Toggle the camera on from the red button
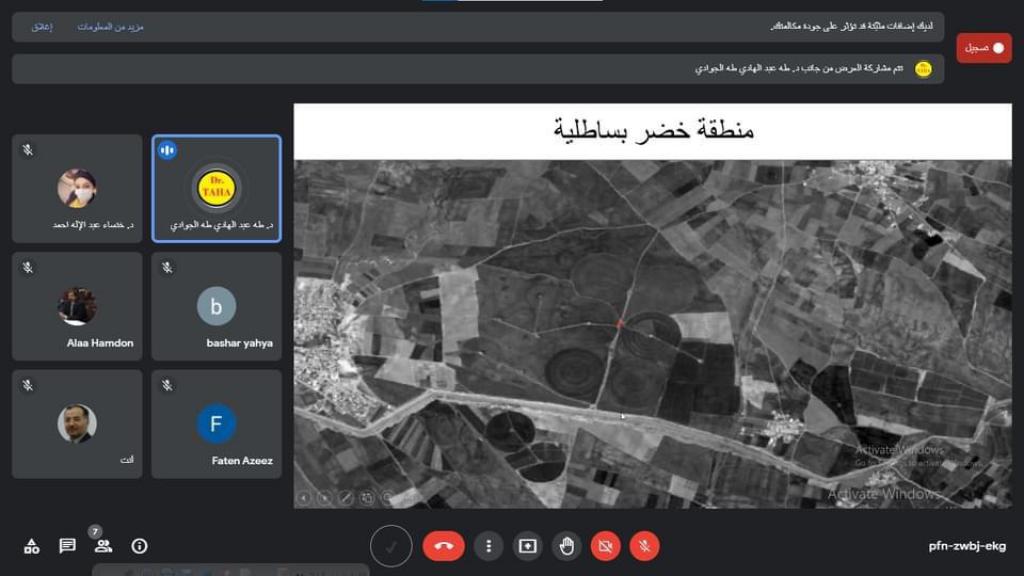This screenshot has height=576, width=1024. (605, 546)
